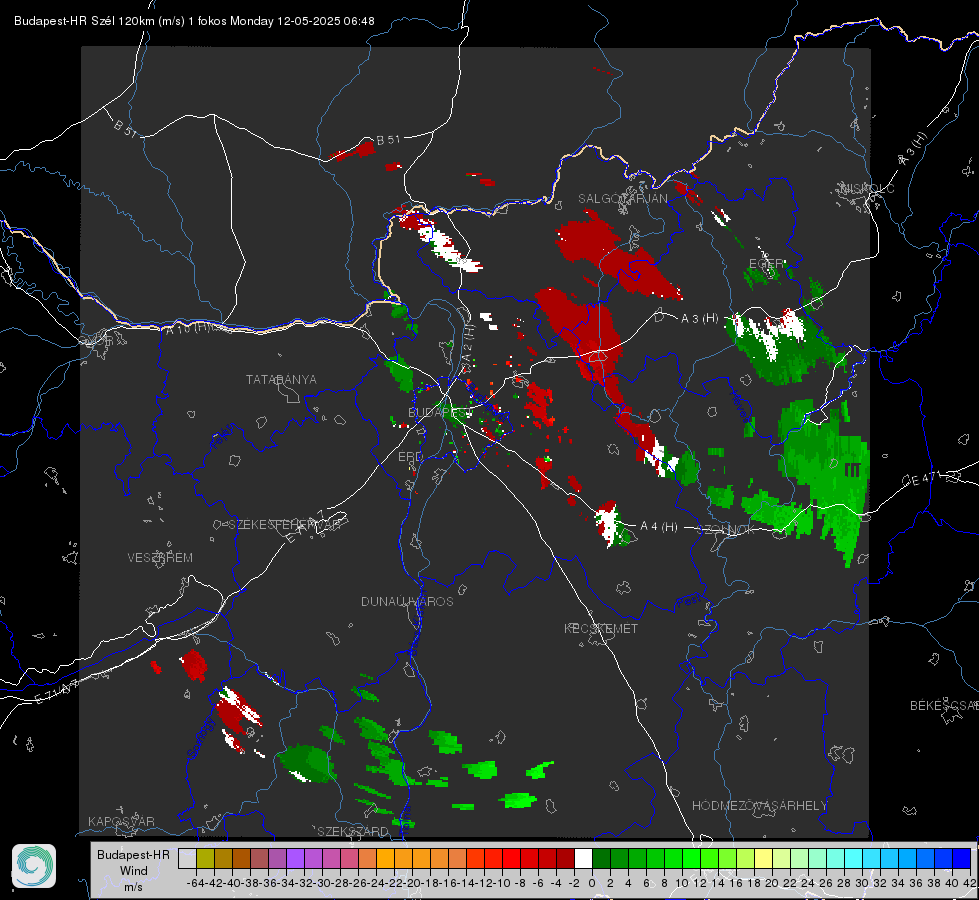Click the KAPOSVAR city label
This screenshot has height=900, width=979.
[x=121, y=821]
